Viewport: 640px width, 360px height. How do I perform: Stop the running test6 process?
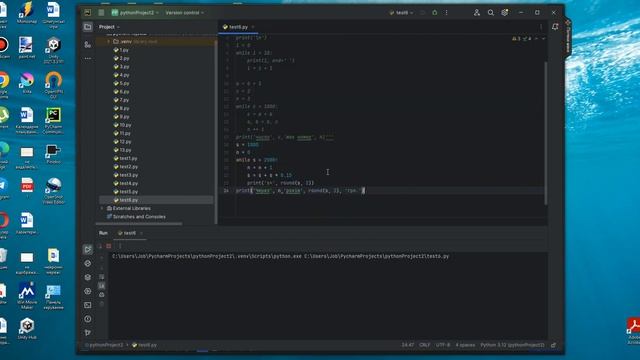click(109, 246)
